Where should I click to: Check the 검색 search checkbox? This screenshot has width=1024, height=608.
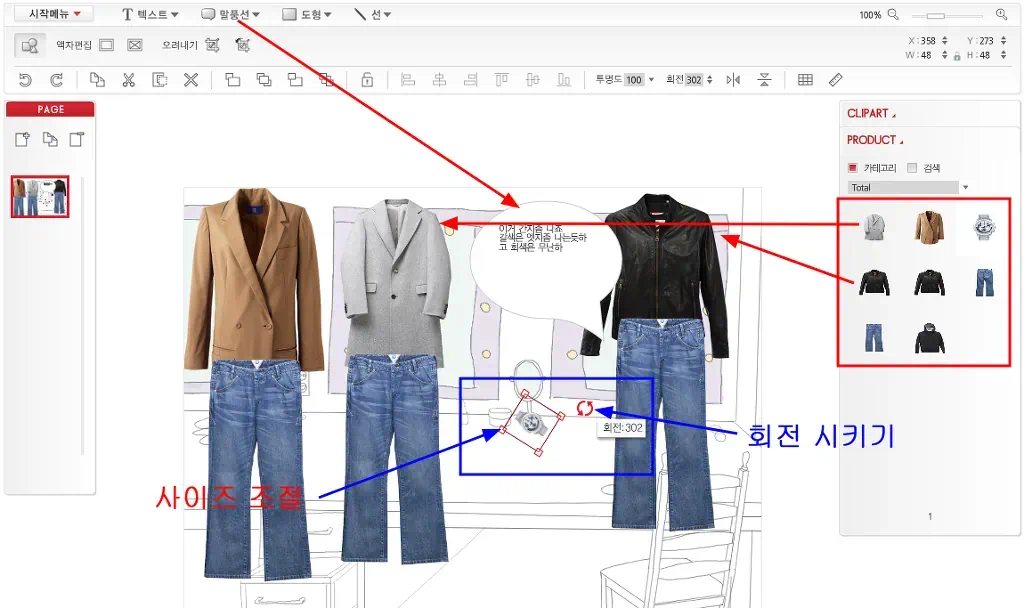tap(912, 168)
